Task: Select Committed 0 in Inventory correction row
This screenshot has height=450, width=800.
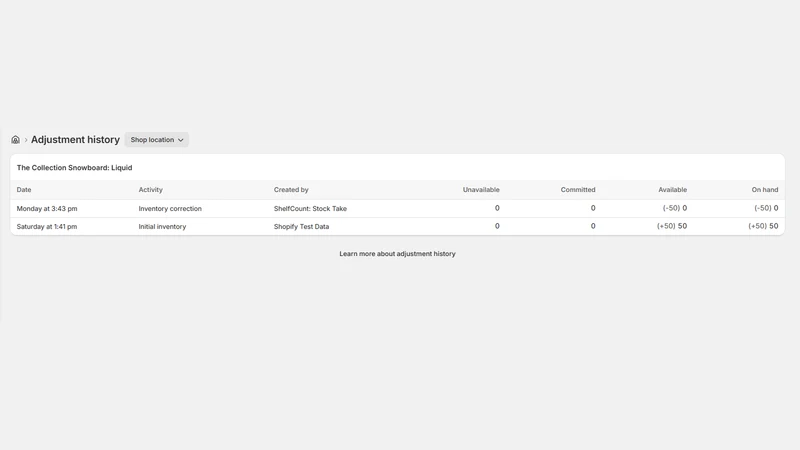Action: (593, 208)
